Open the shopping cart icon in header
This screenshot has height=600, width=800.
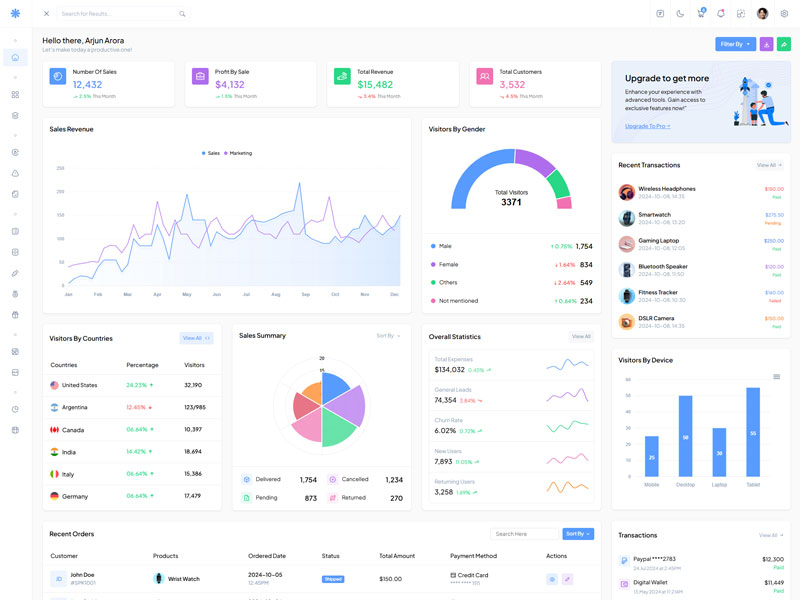tap(701, 14)
